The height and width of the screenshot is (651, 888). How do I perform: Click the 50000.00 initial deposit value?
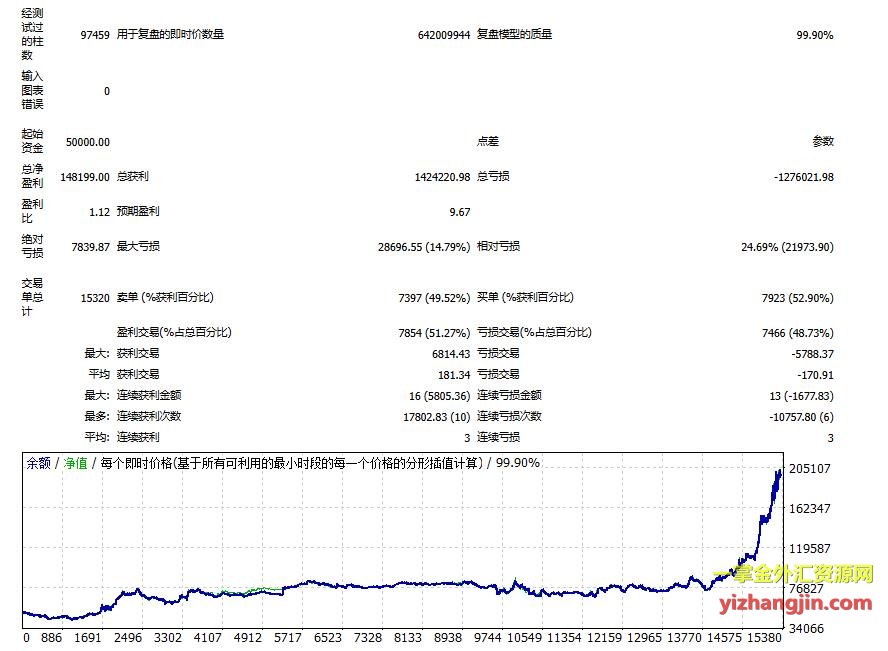87,142
